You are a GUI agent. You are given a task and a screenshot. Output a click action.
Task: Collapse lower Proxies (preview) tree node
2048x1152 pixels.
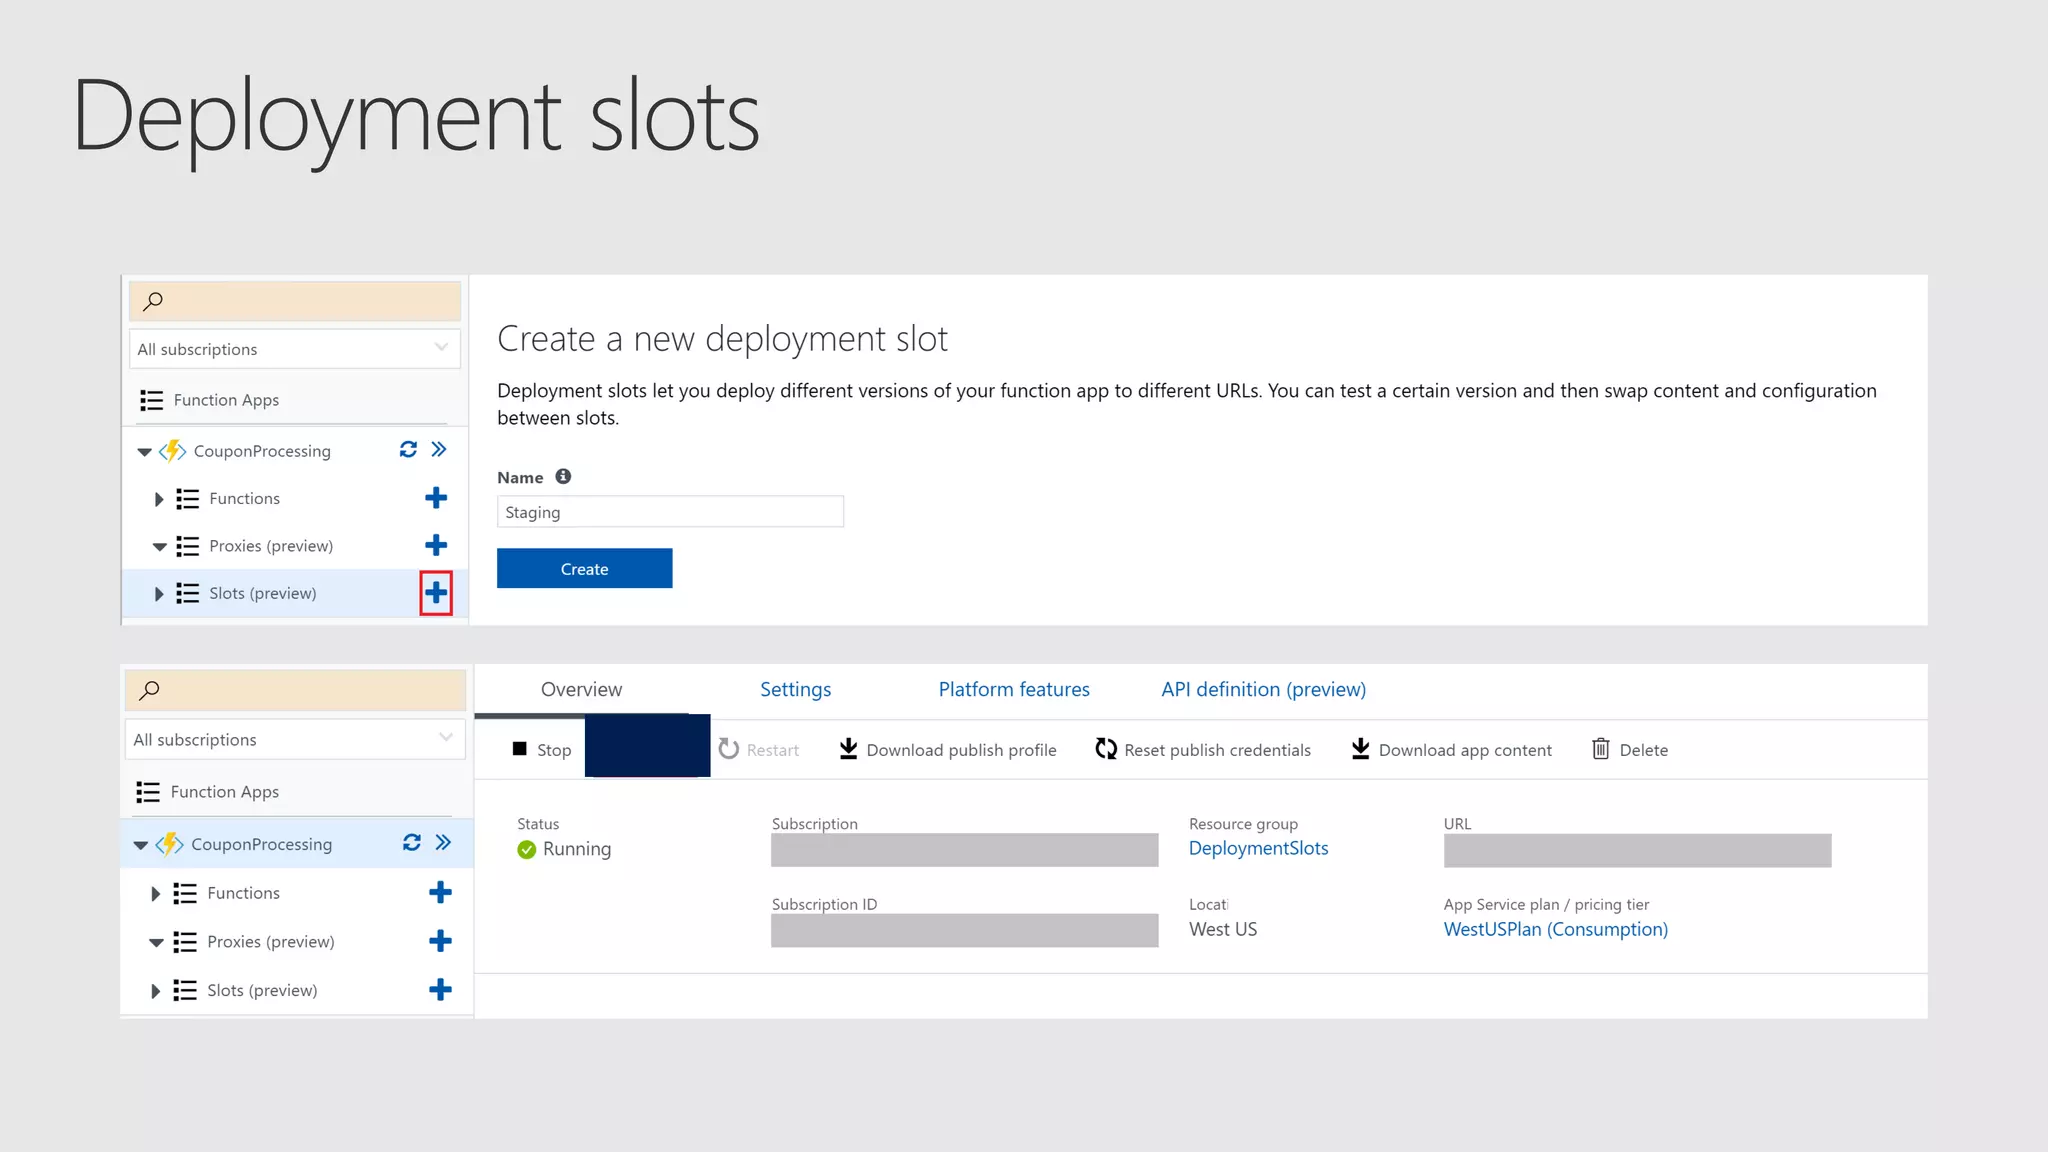tap(156, 942)
